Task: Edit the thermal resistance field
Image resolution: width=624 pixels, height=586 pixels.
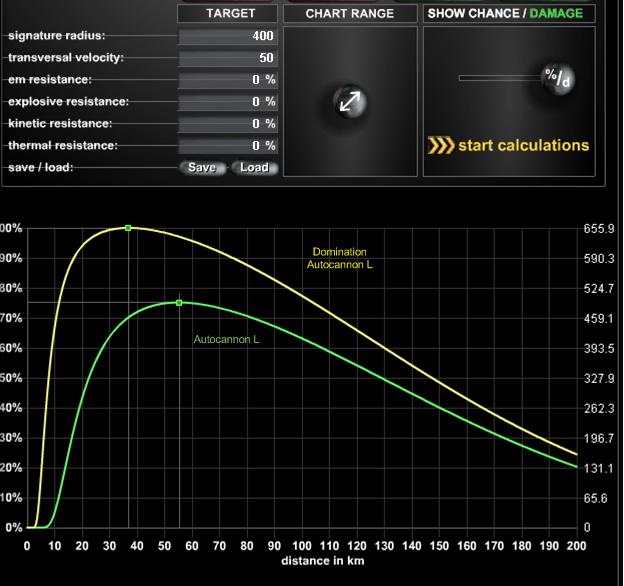Action: click(x=228, y=146)
